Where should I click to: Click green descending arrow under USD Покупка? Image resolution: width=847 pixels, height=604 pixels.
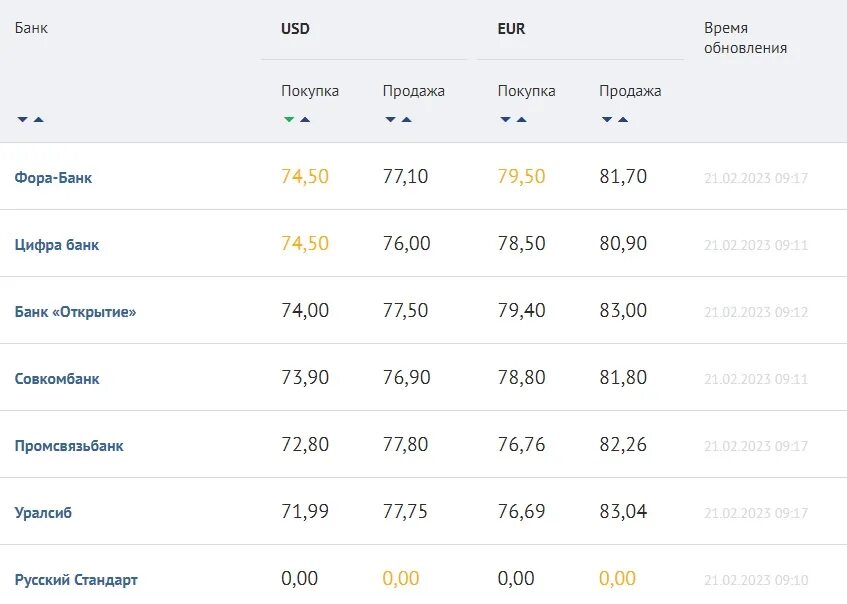pos(289,120)
